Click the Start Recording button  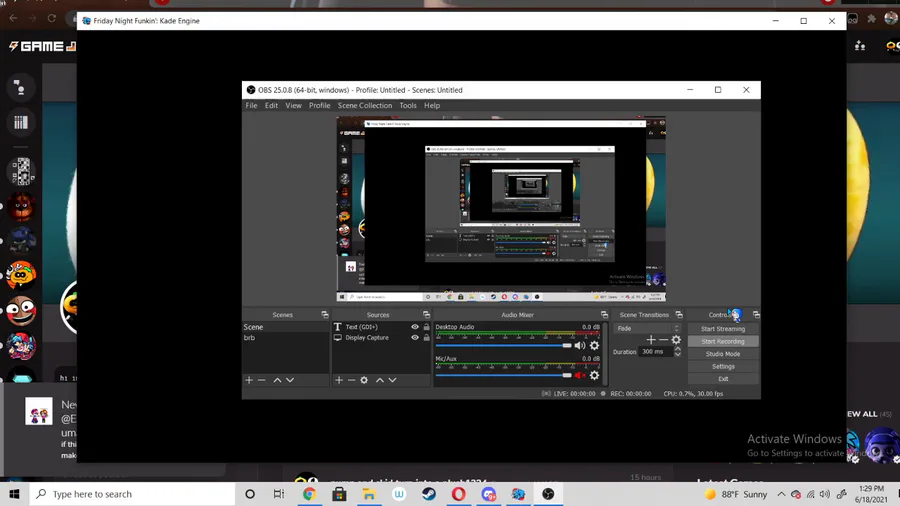[x=723, y=341]
